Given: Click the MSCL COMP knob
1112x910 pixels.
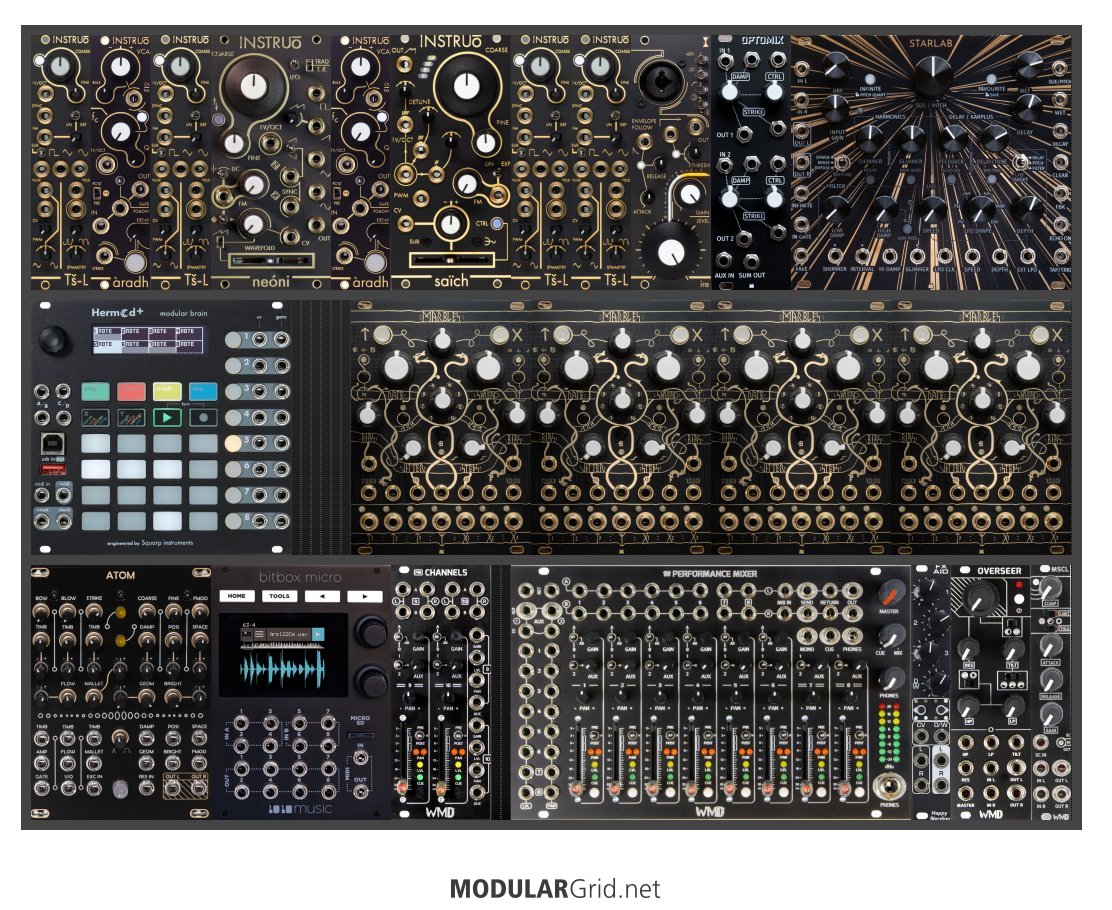Looking at the screenshot, I should tap(1049, 587).
